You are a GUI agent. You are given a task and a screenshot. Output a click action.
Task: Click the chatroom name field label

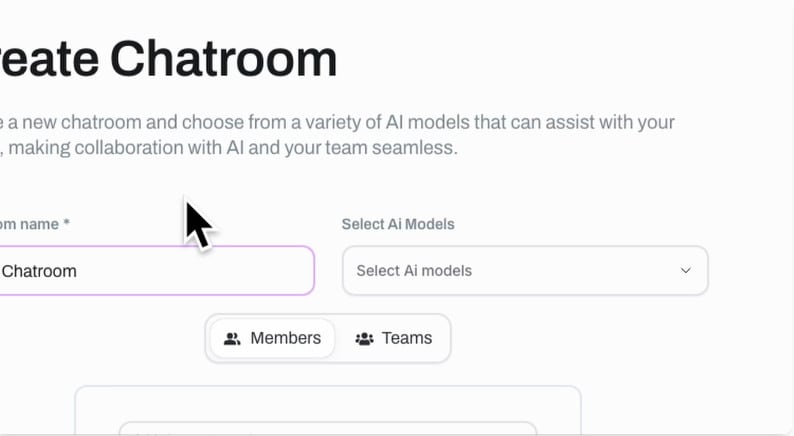35,224
